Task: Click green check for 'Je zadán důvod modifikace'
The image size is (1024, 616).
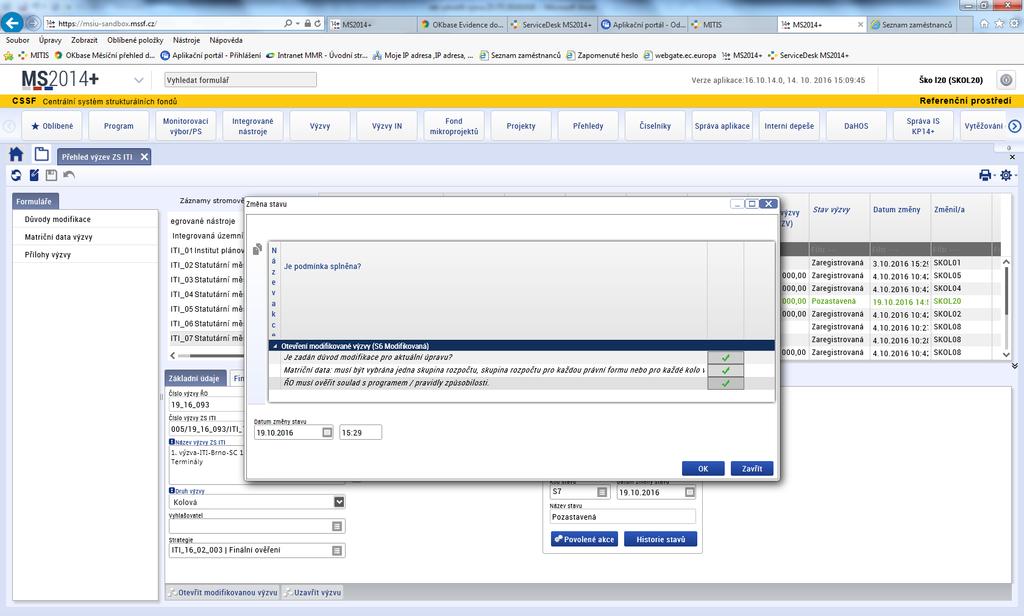Action: (726, 357)
